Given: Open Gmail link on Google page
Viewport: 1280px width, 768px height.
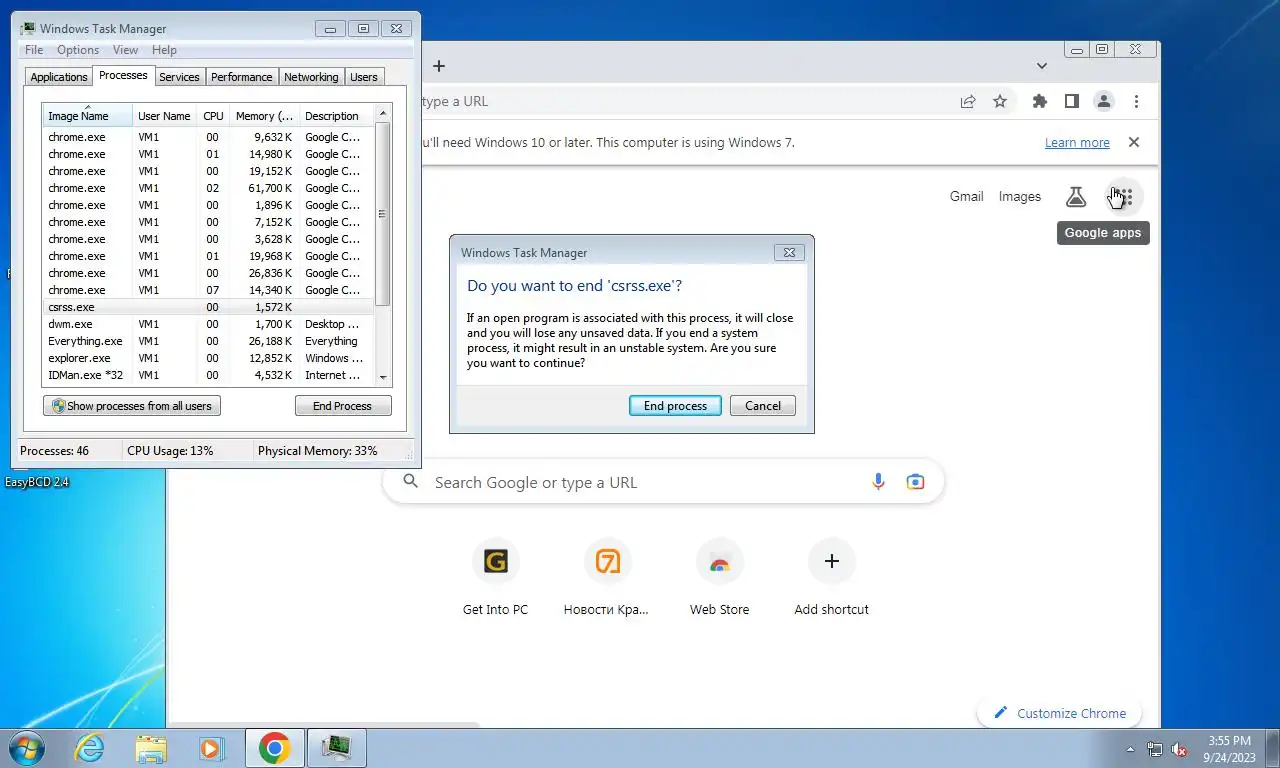Looking at the screenshot, I should pos(966,197).
